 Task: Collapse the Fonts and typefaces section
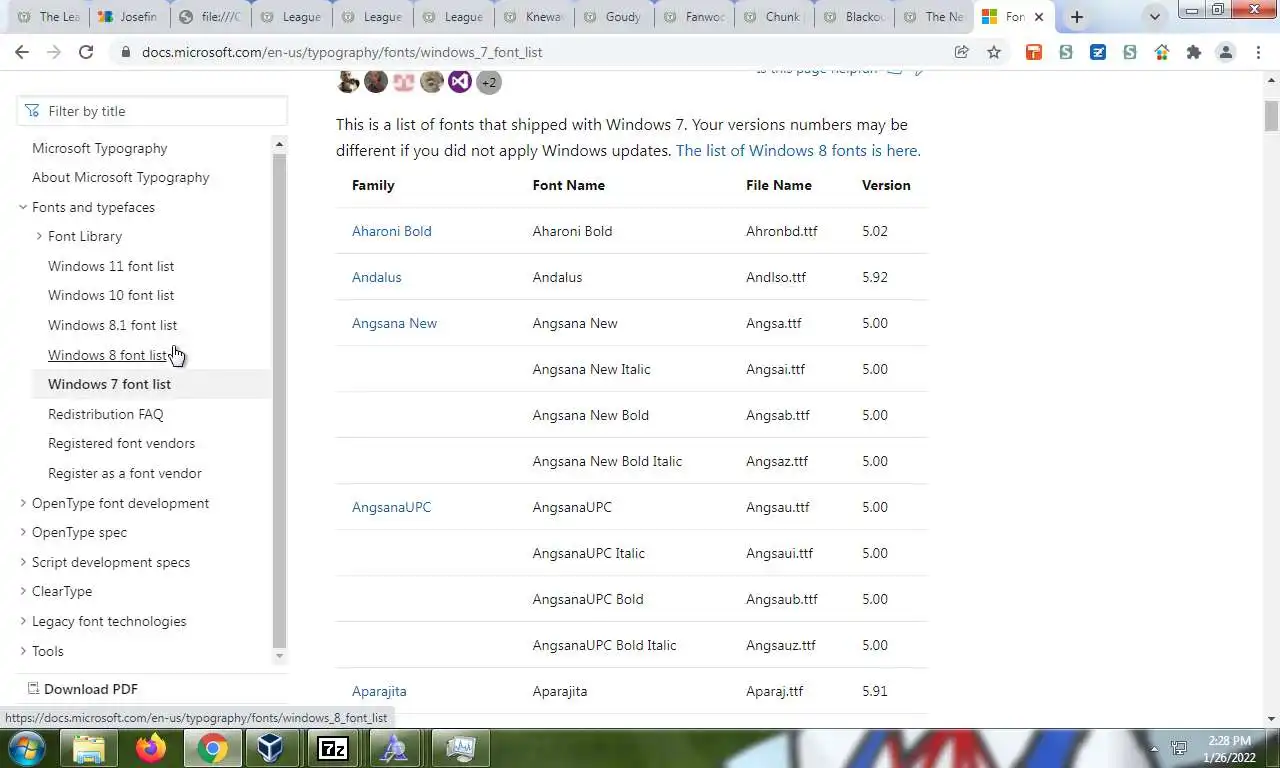23,207
